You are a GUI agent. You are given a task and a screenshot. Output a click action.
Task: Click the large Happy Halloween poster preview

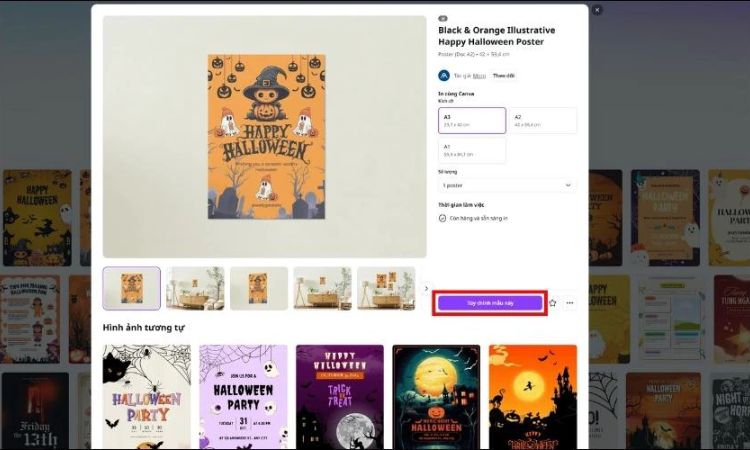(264, 136)
